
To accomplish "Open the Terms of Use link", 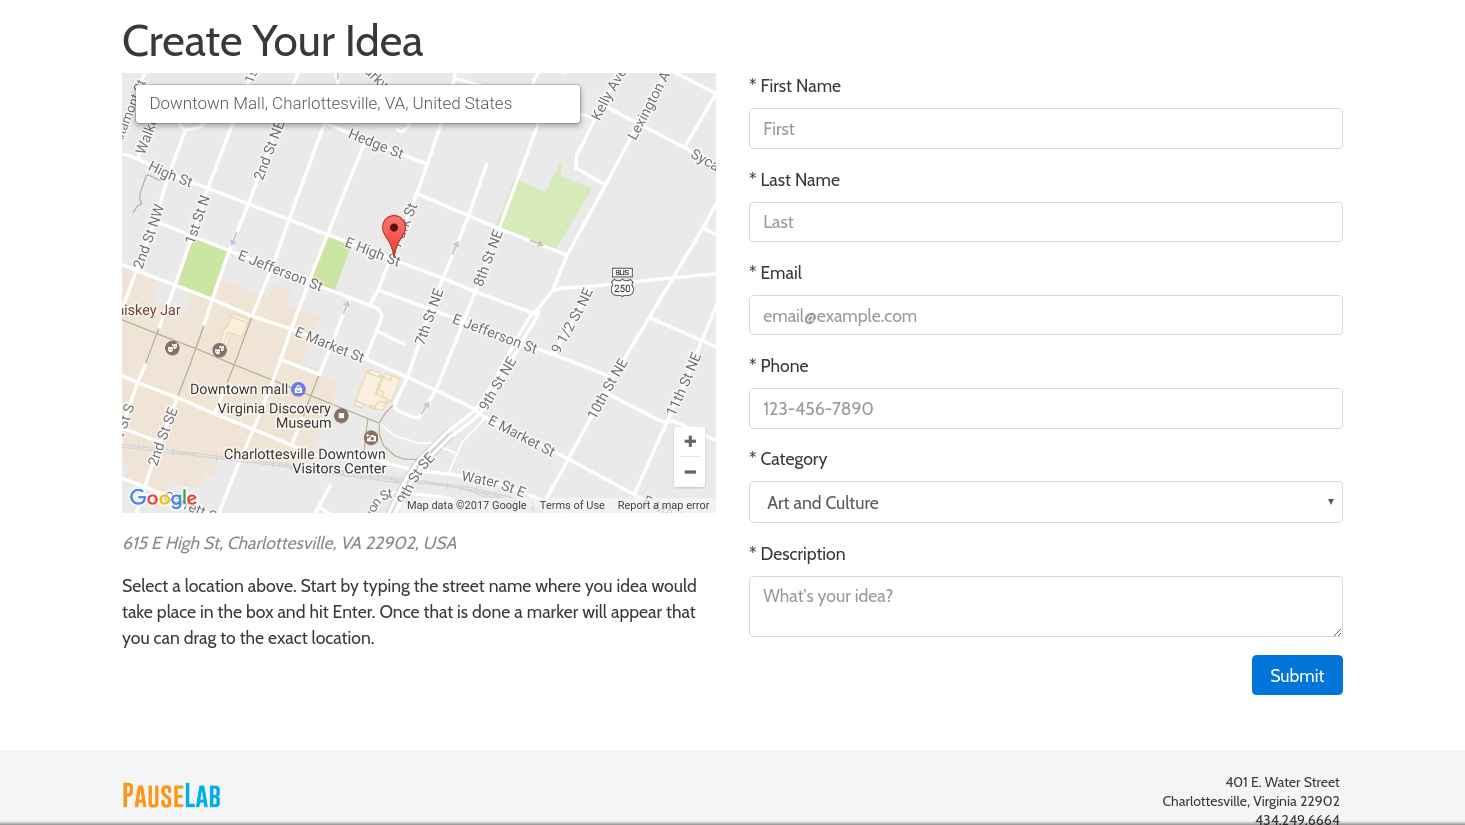I will coord(572,505).
